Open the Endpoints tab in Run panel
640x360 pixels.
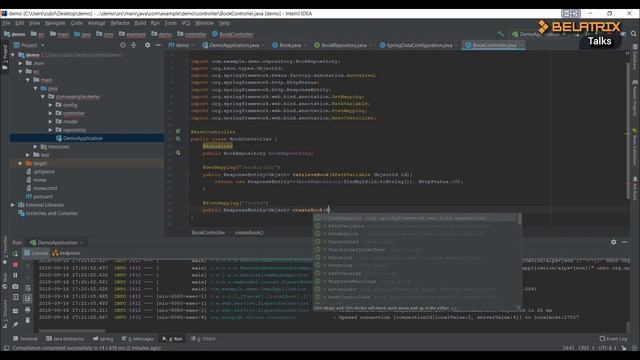(x=66, y=253)
